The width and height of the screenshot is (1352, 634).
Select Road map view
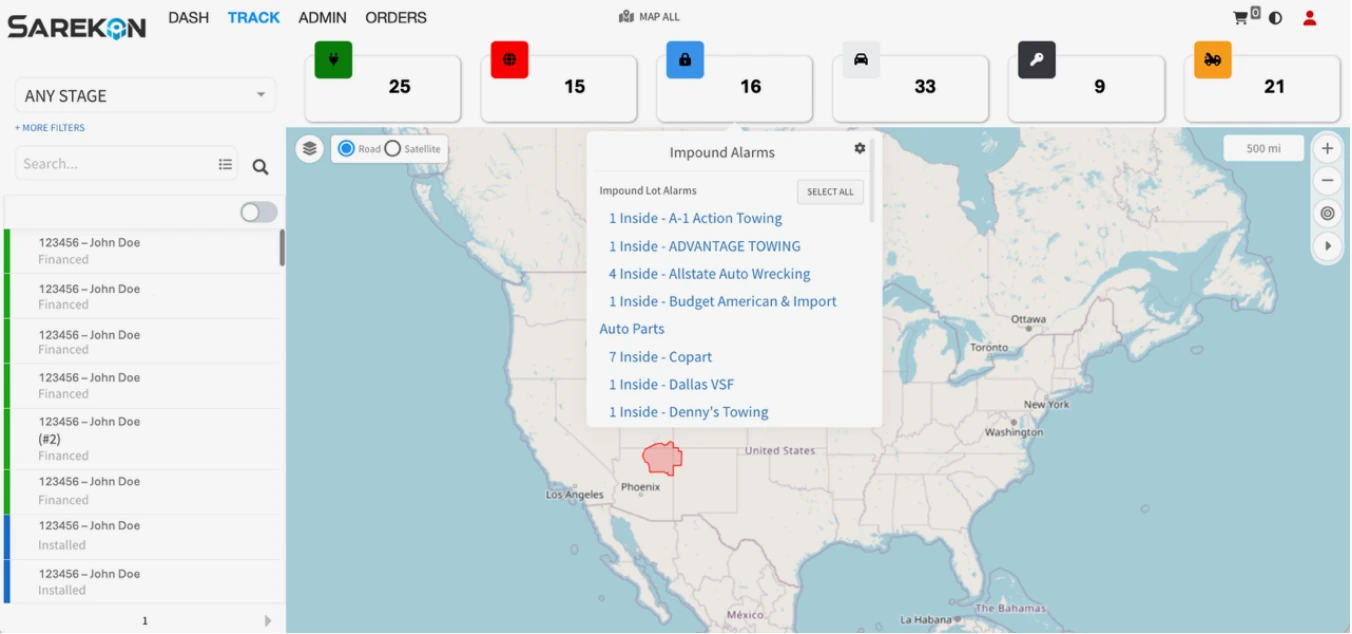pos(347,148)
